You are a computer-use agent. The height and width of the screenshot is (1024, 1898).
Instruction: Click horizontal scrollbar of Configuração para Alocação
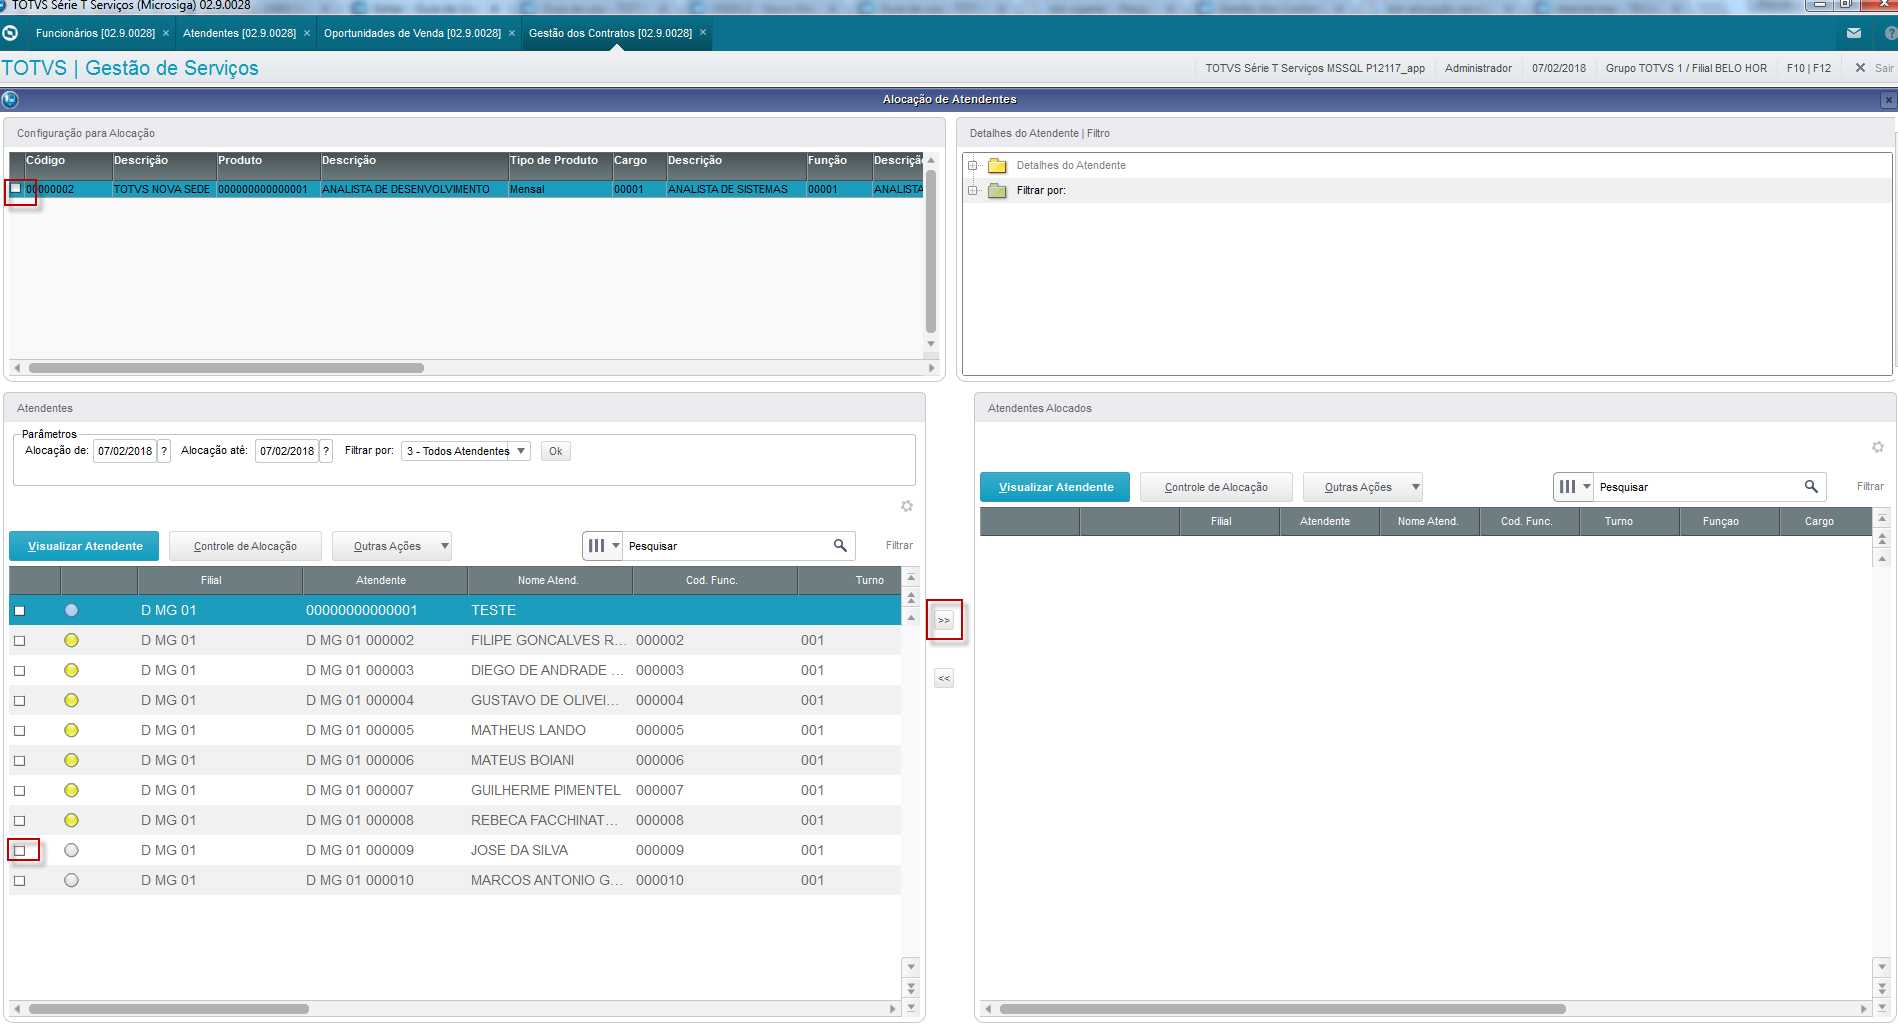point(226,368)
